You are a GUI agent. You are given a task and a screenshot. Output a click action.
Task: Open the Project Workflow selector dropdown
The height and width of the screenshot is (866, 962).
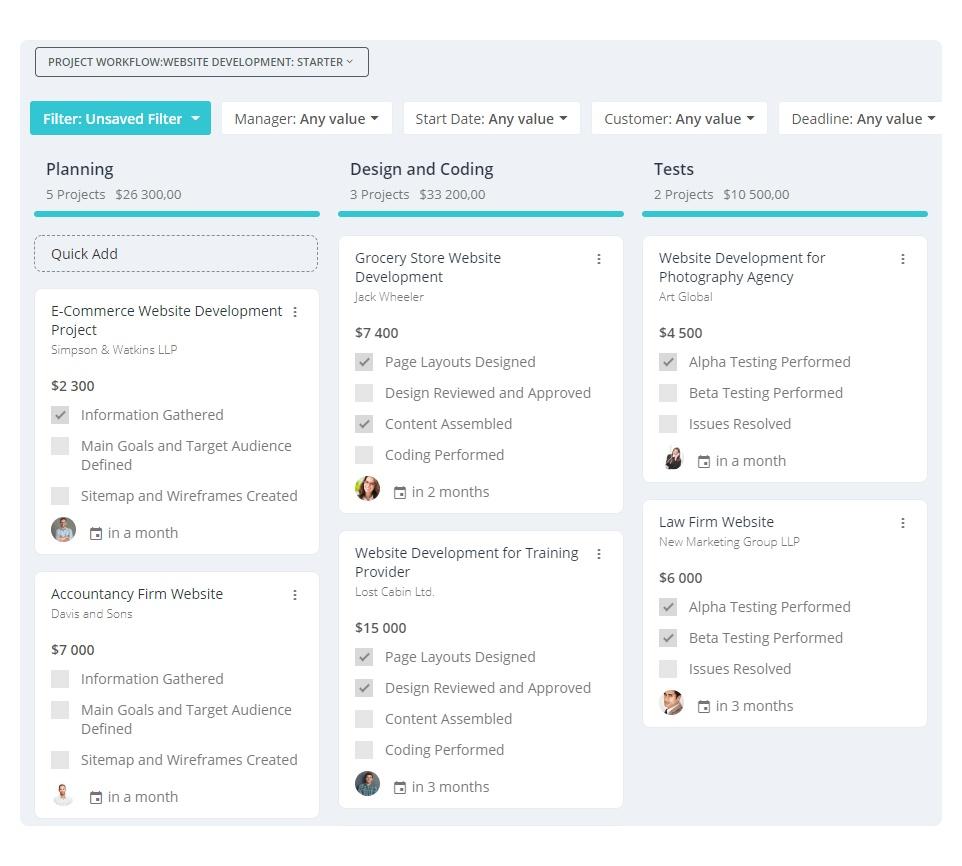202,62
